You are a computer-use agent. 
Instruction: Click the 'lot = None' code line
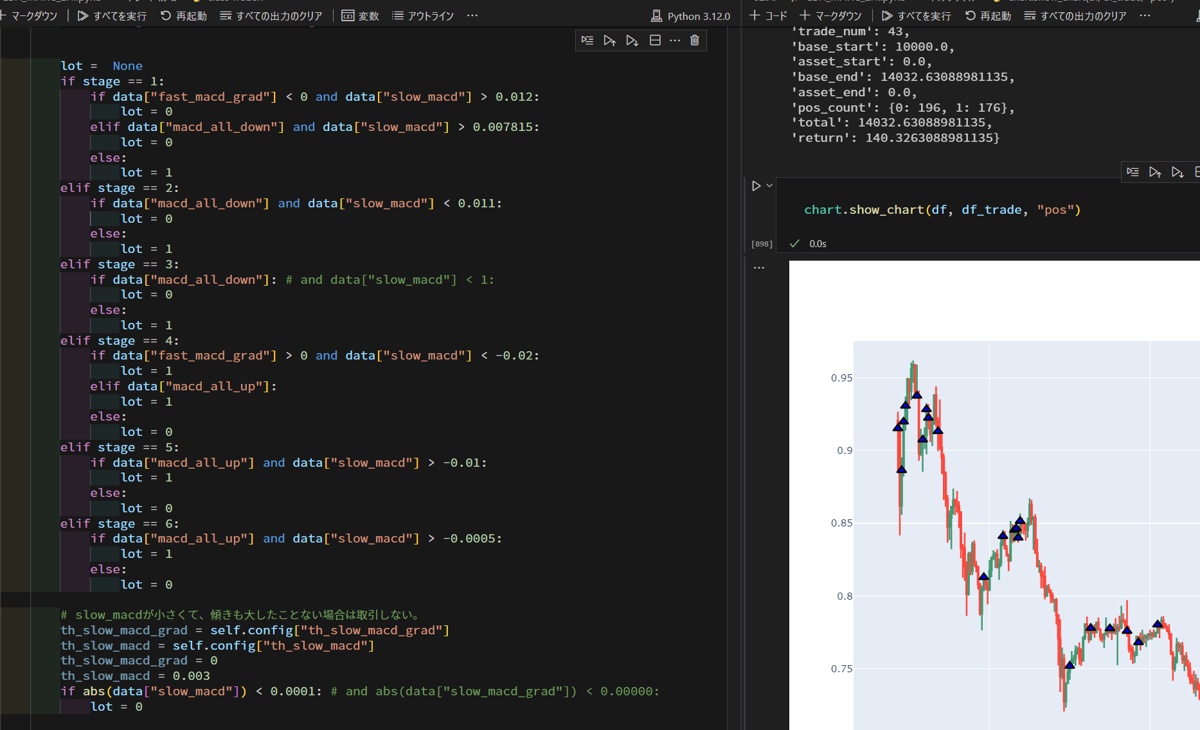pos(101,66)
